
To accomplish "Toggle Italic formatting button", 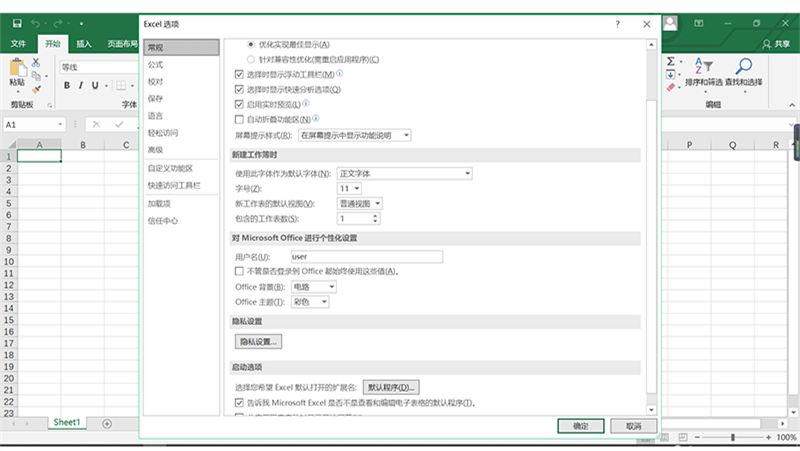I will click(x=81, y=86).
